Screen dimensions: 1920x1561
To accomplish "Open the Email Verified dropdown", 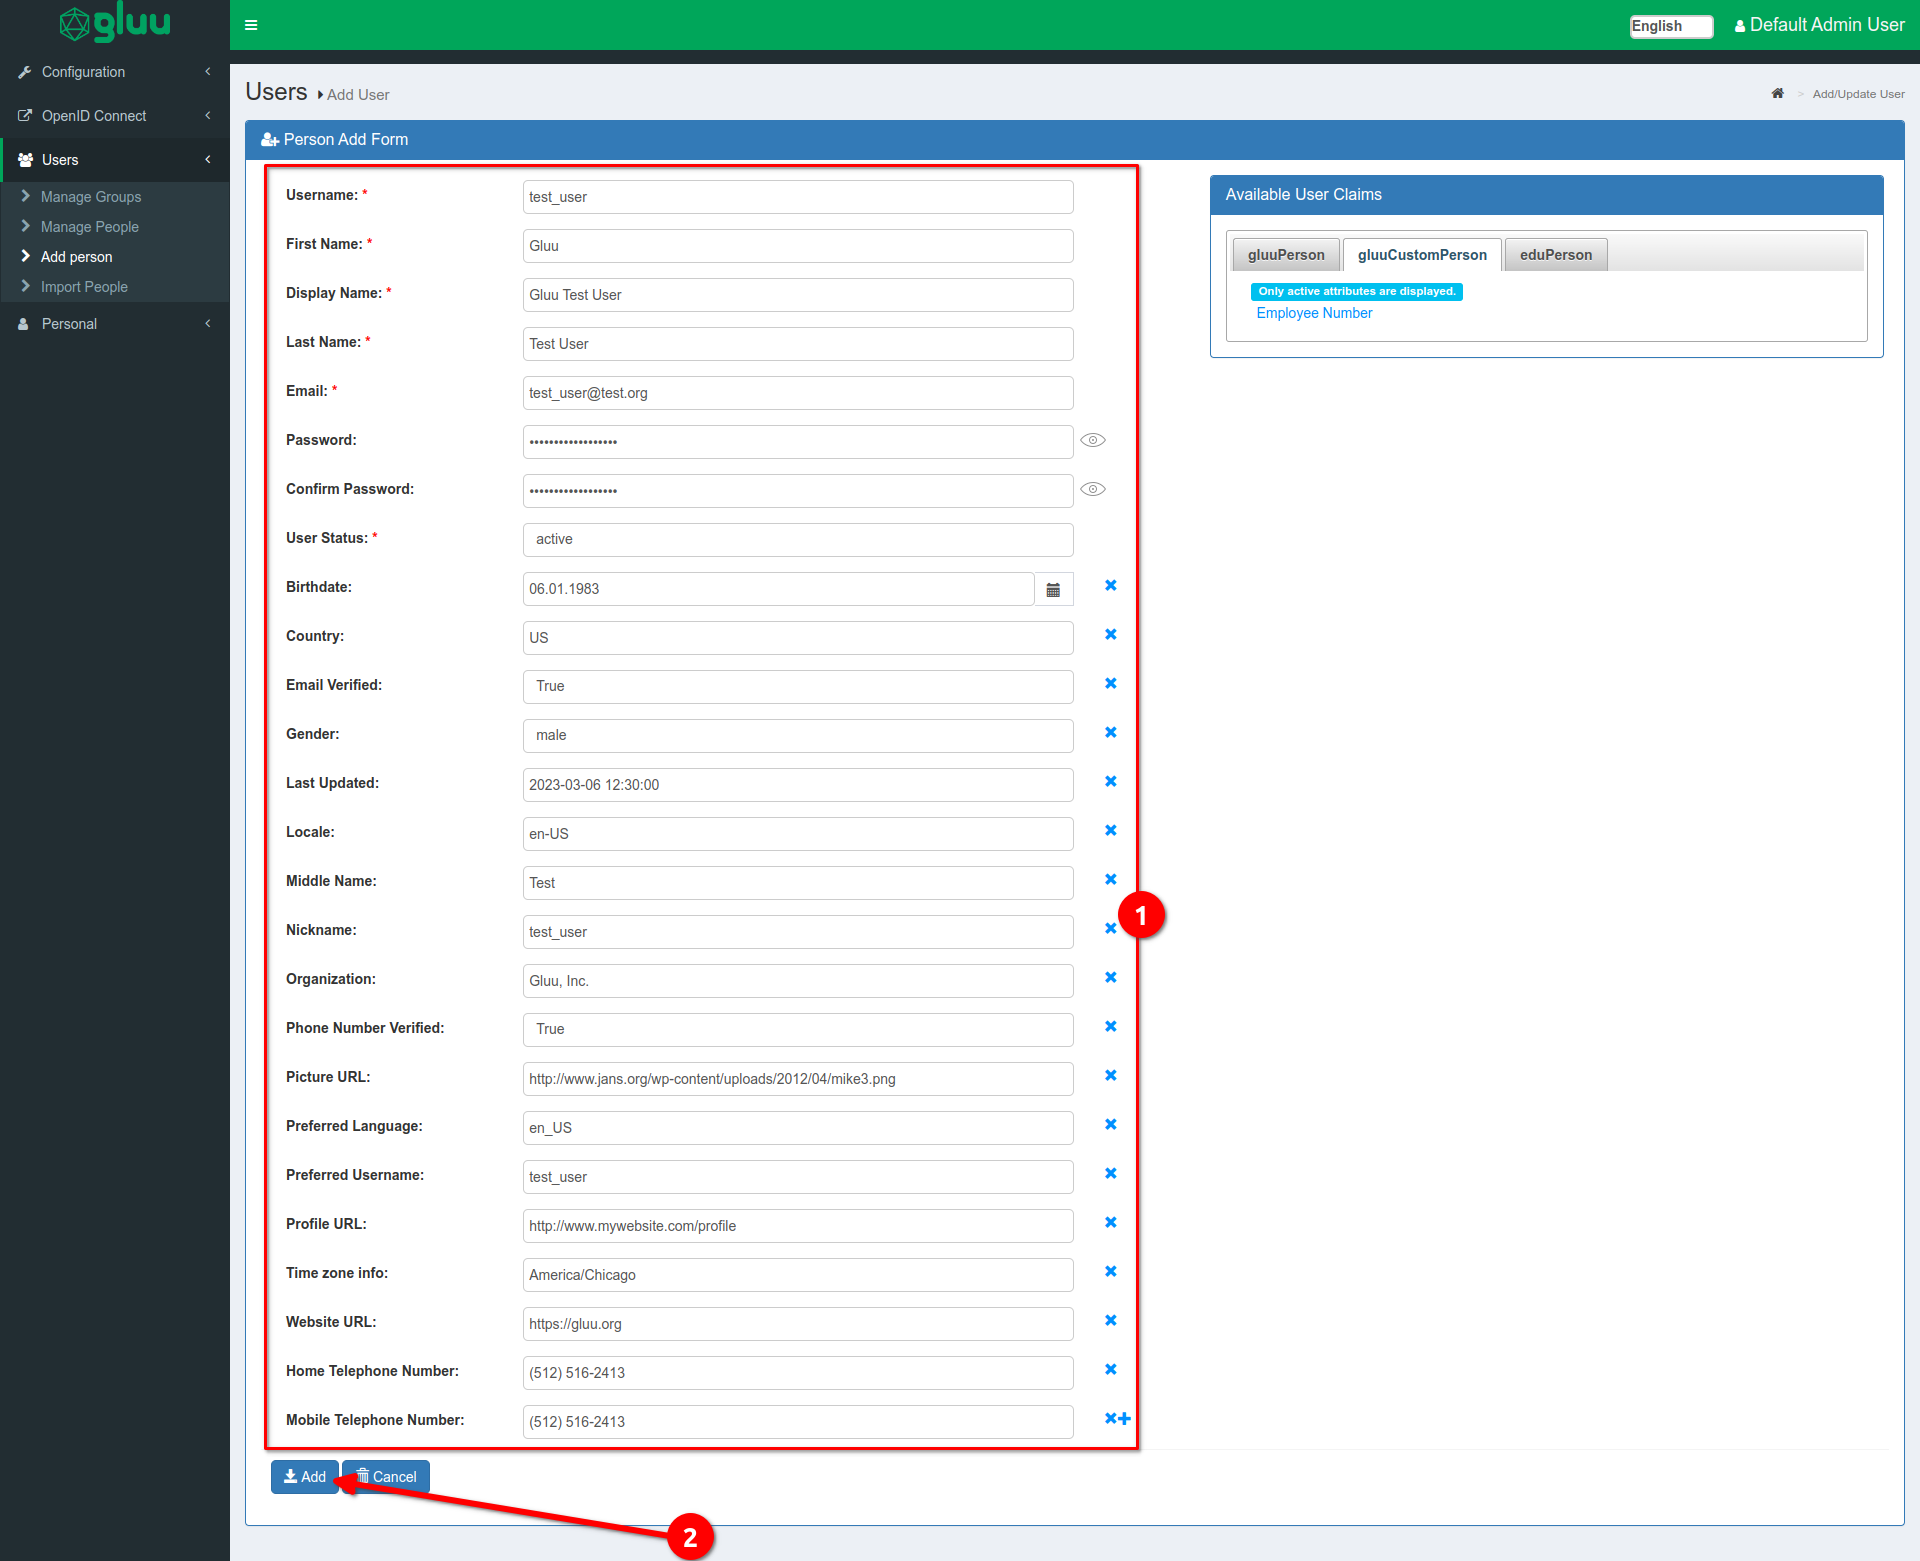I will pos(797,687).
